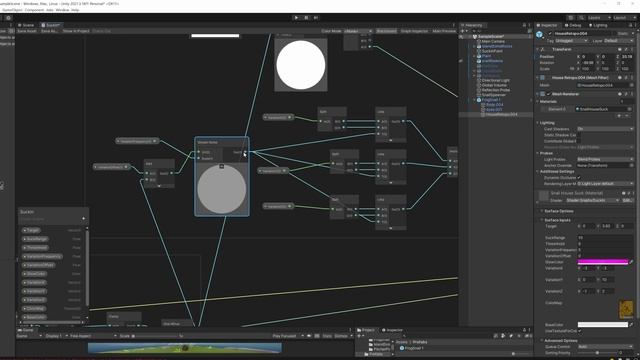Toggle the Main Preview button

444,31
